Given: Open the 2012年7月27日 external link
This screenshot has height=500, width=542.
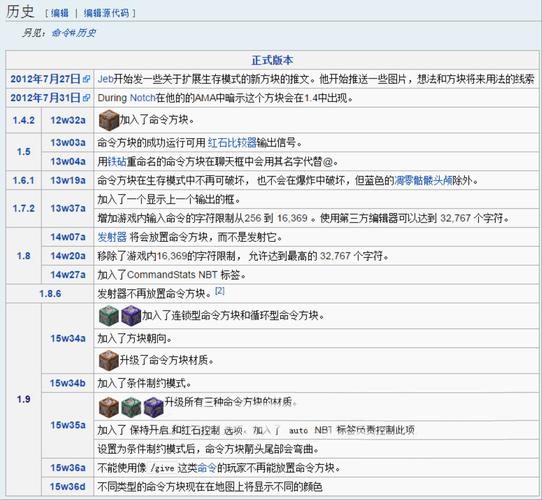Looking at the screenshot, I should pos(45,79).
